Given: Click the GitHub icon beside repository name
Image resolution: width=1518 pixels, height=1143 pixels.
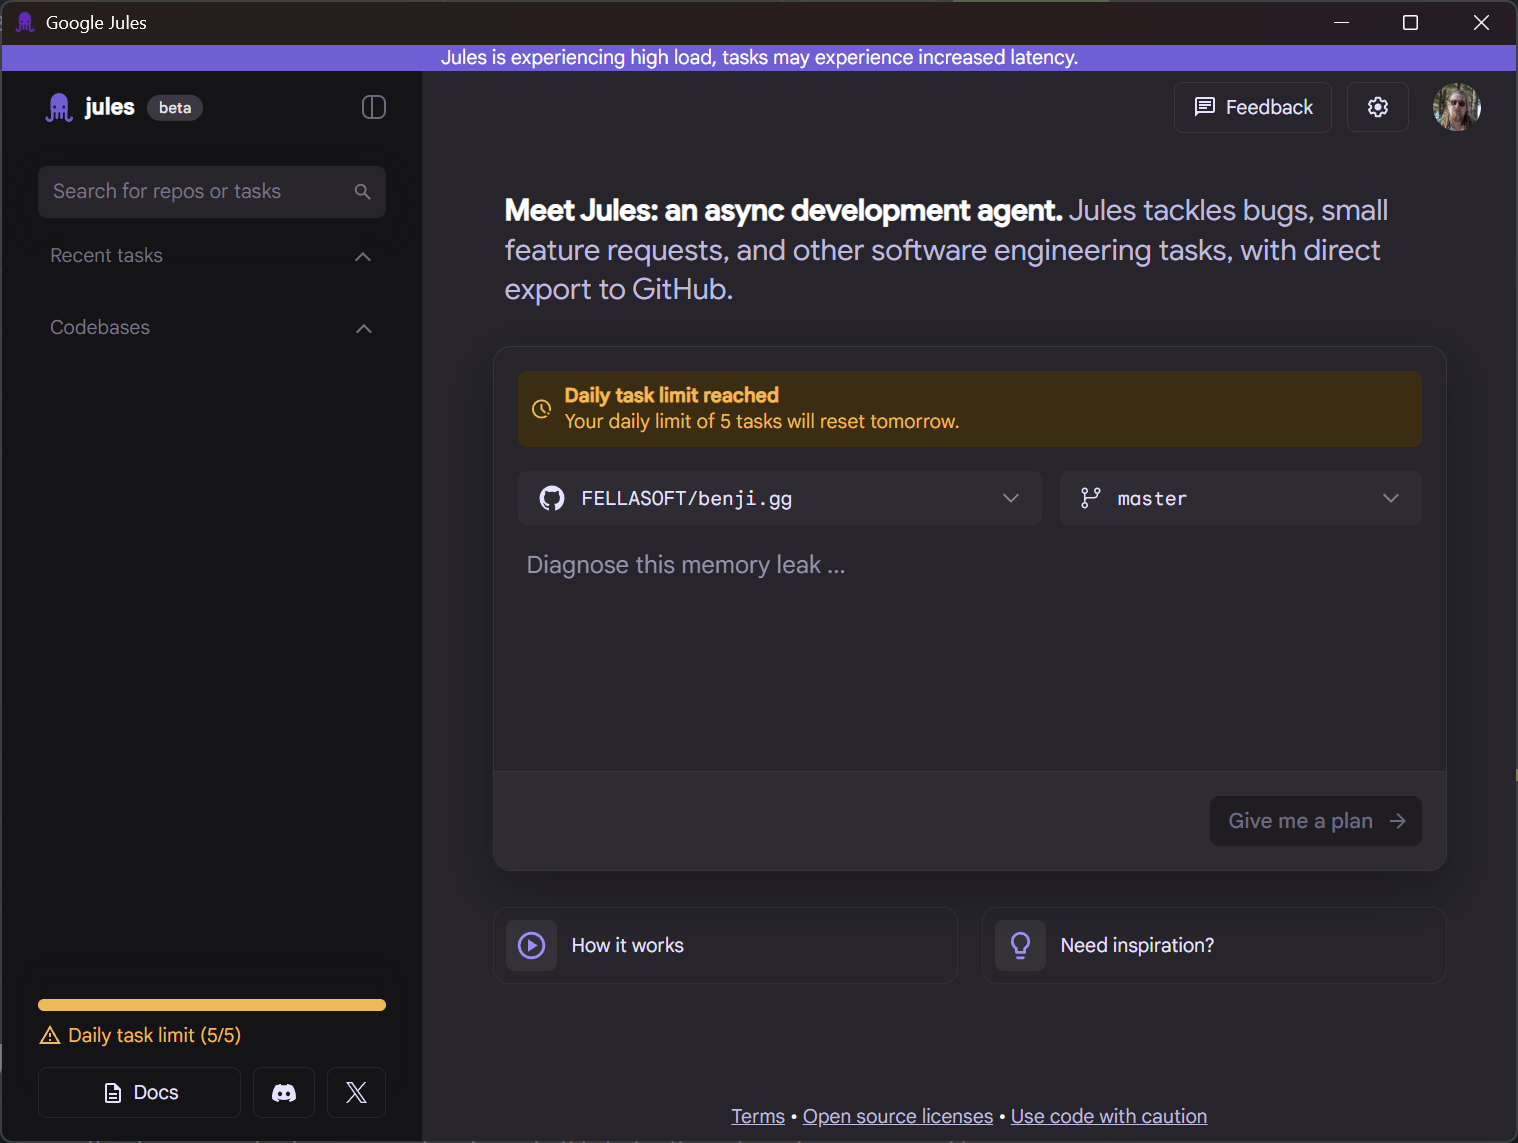Looking at the screenshot, I should 552,498.
